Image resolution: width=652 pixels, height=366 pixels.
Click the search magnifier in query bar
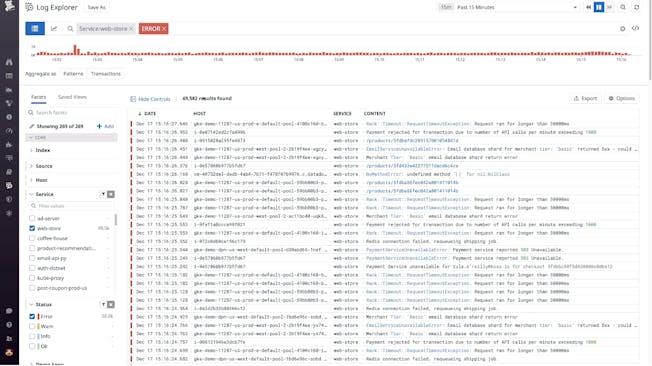pos(70,29)
